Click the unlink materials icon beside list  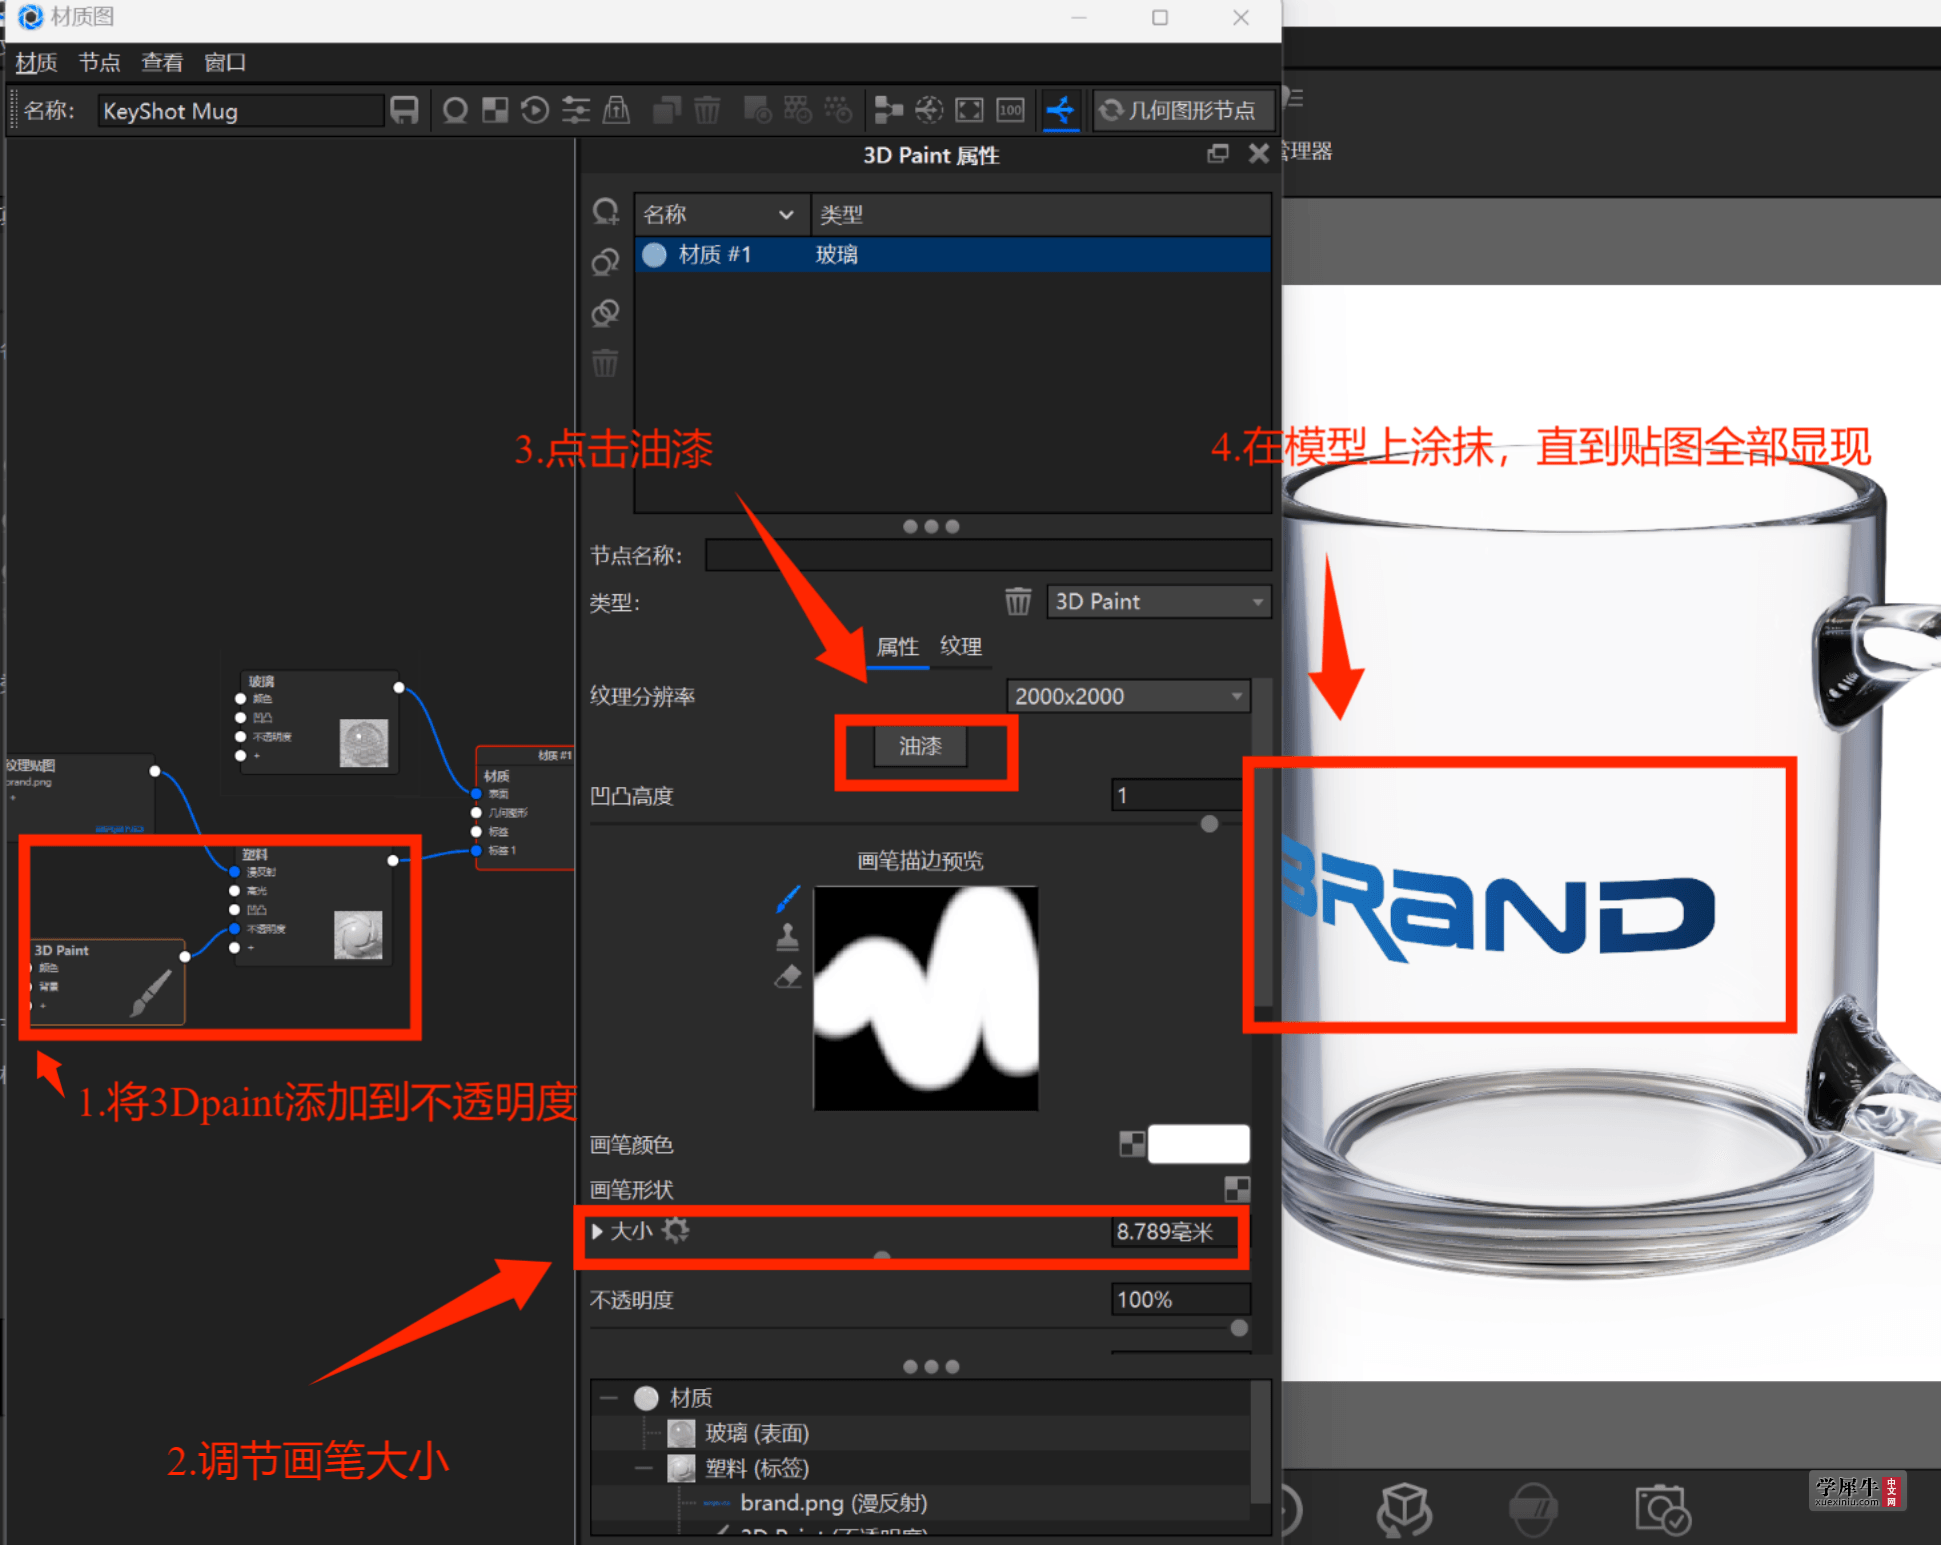coord(605,313)
